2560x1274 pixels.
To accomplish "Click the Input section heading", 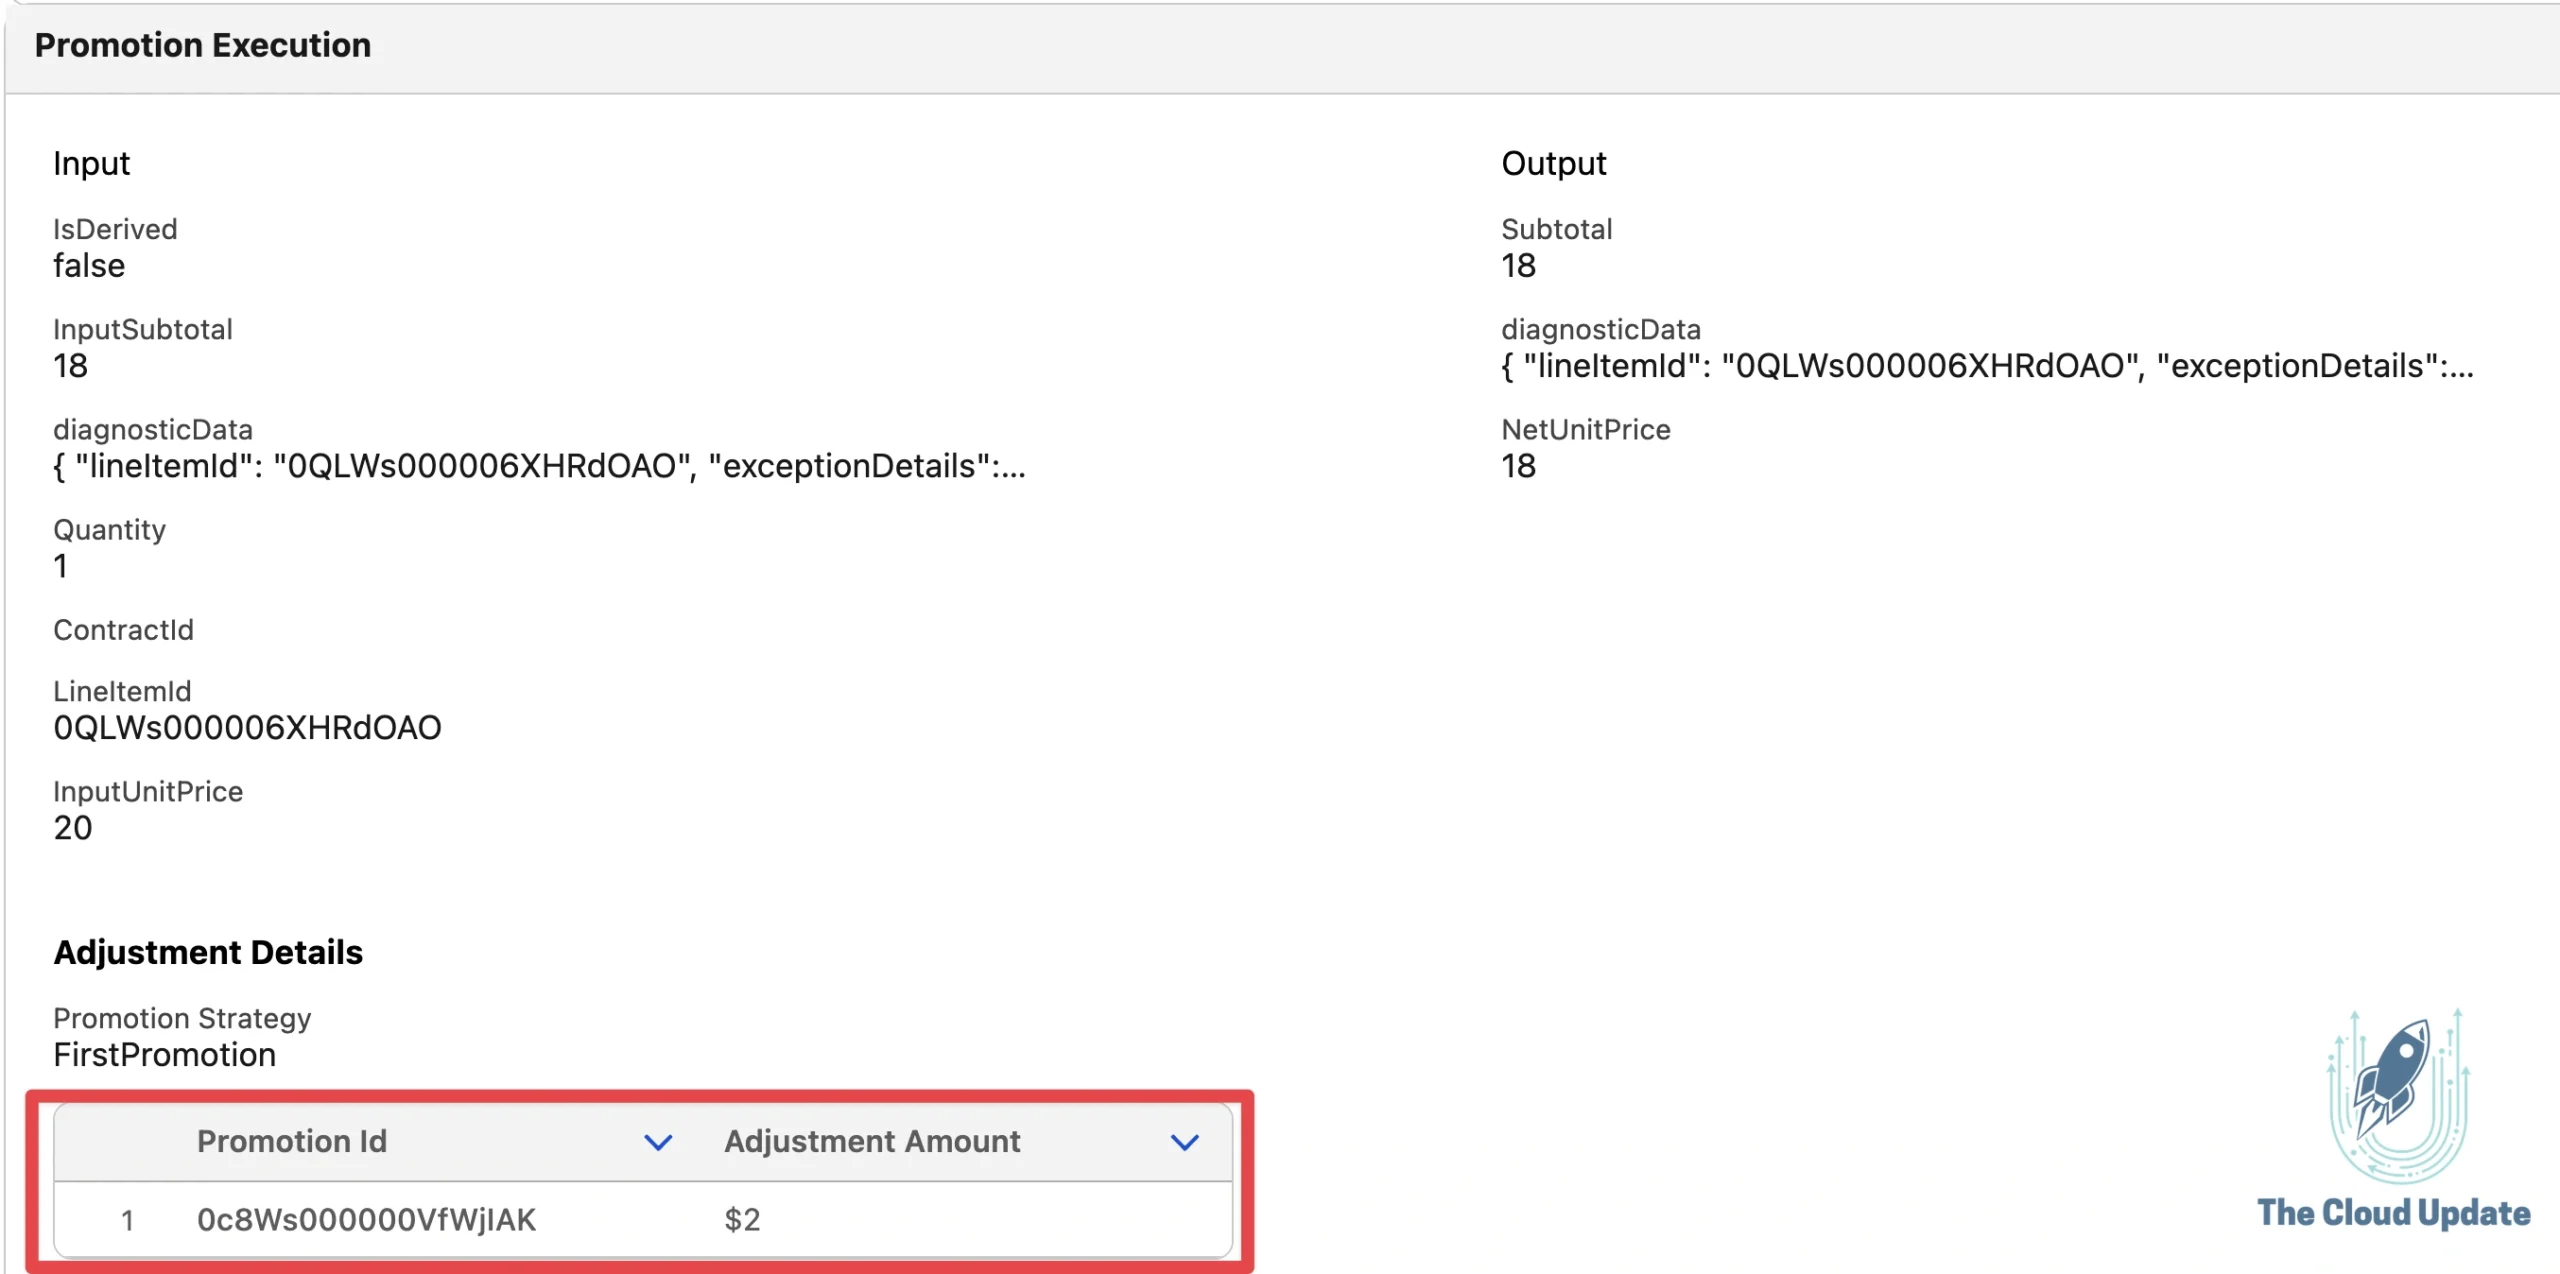I will click(91, 163).
